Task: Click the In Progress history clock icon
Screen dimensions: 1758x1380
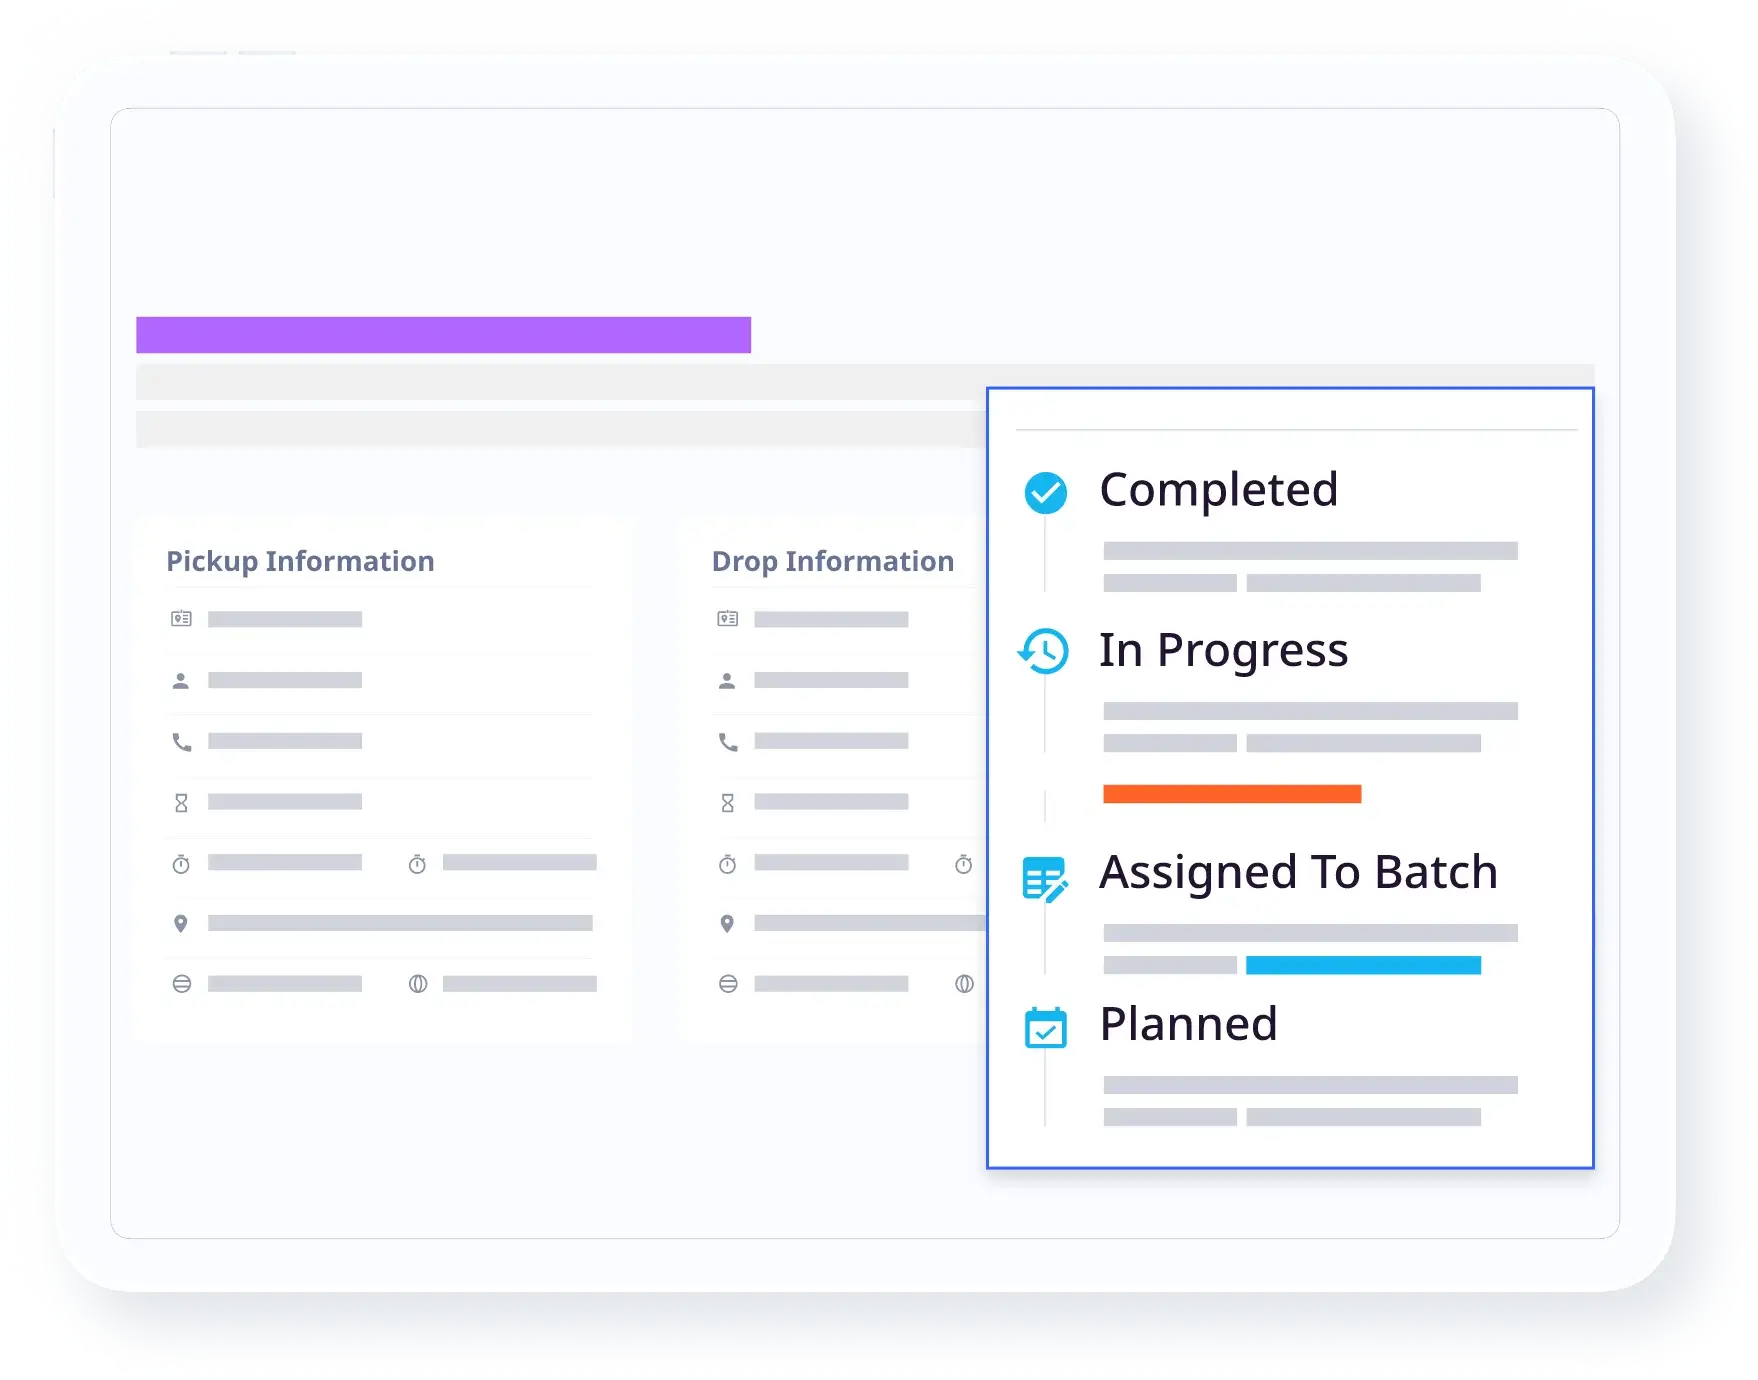Action: pos(1044,651)
